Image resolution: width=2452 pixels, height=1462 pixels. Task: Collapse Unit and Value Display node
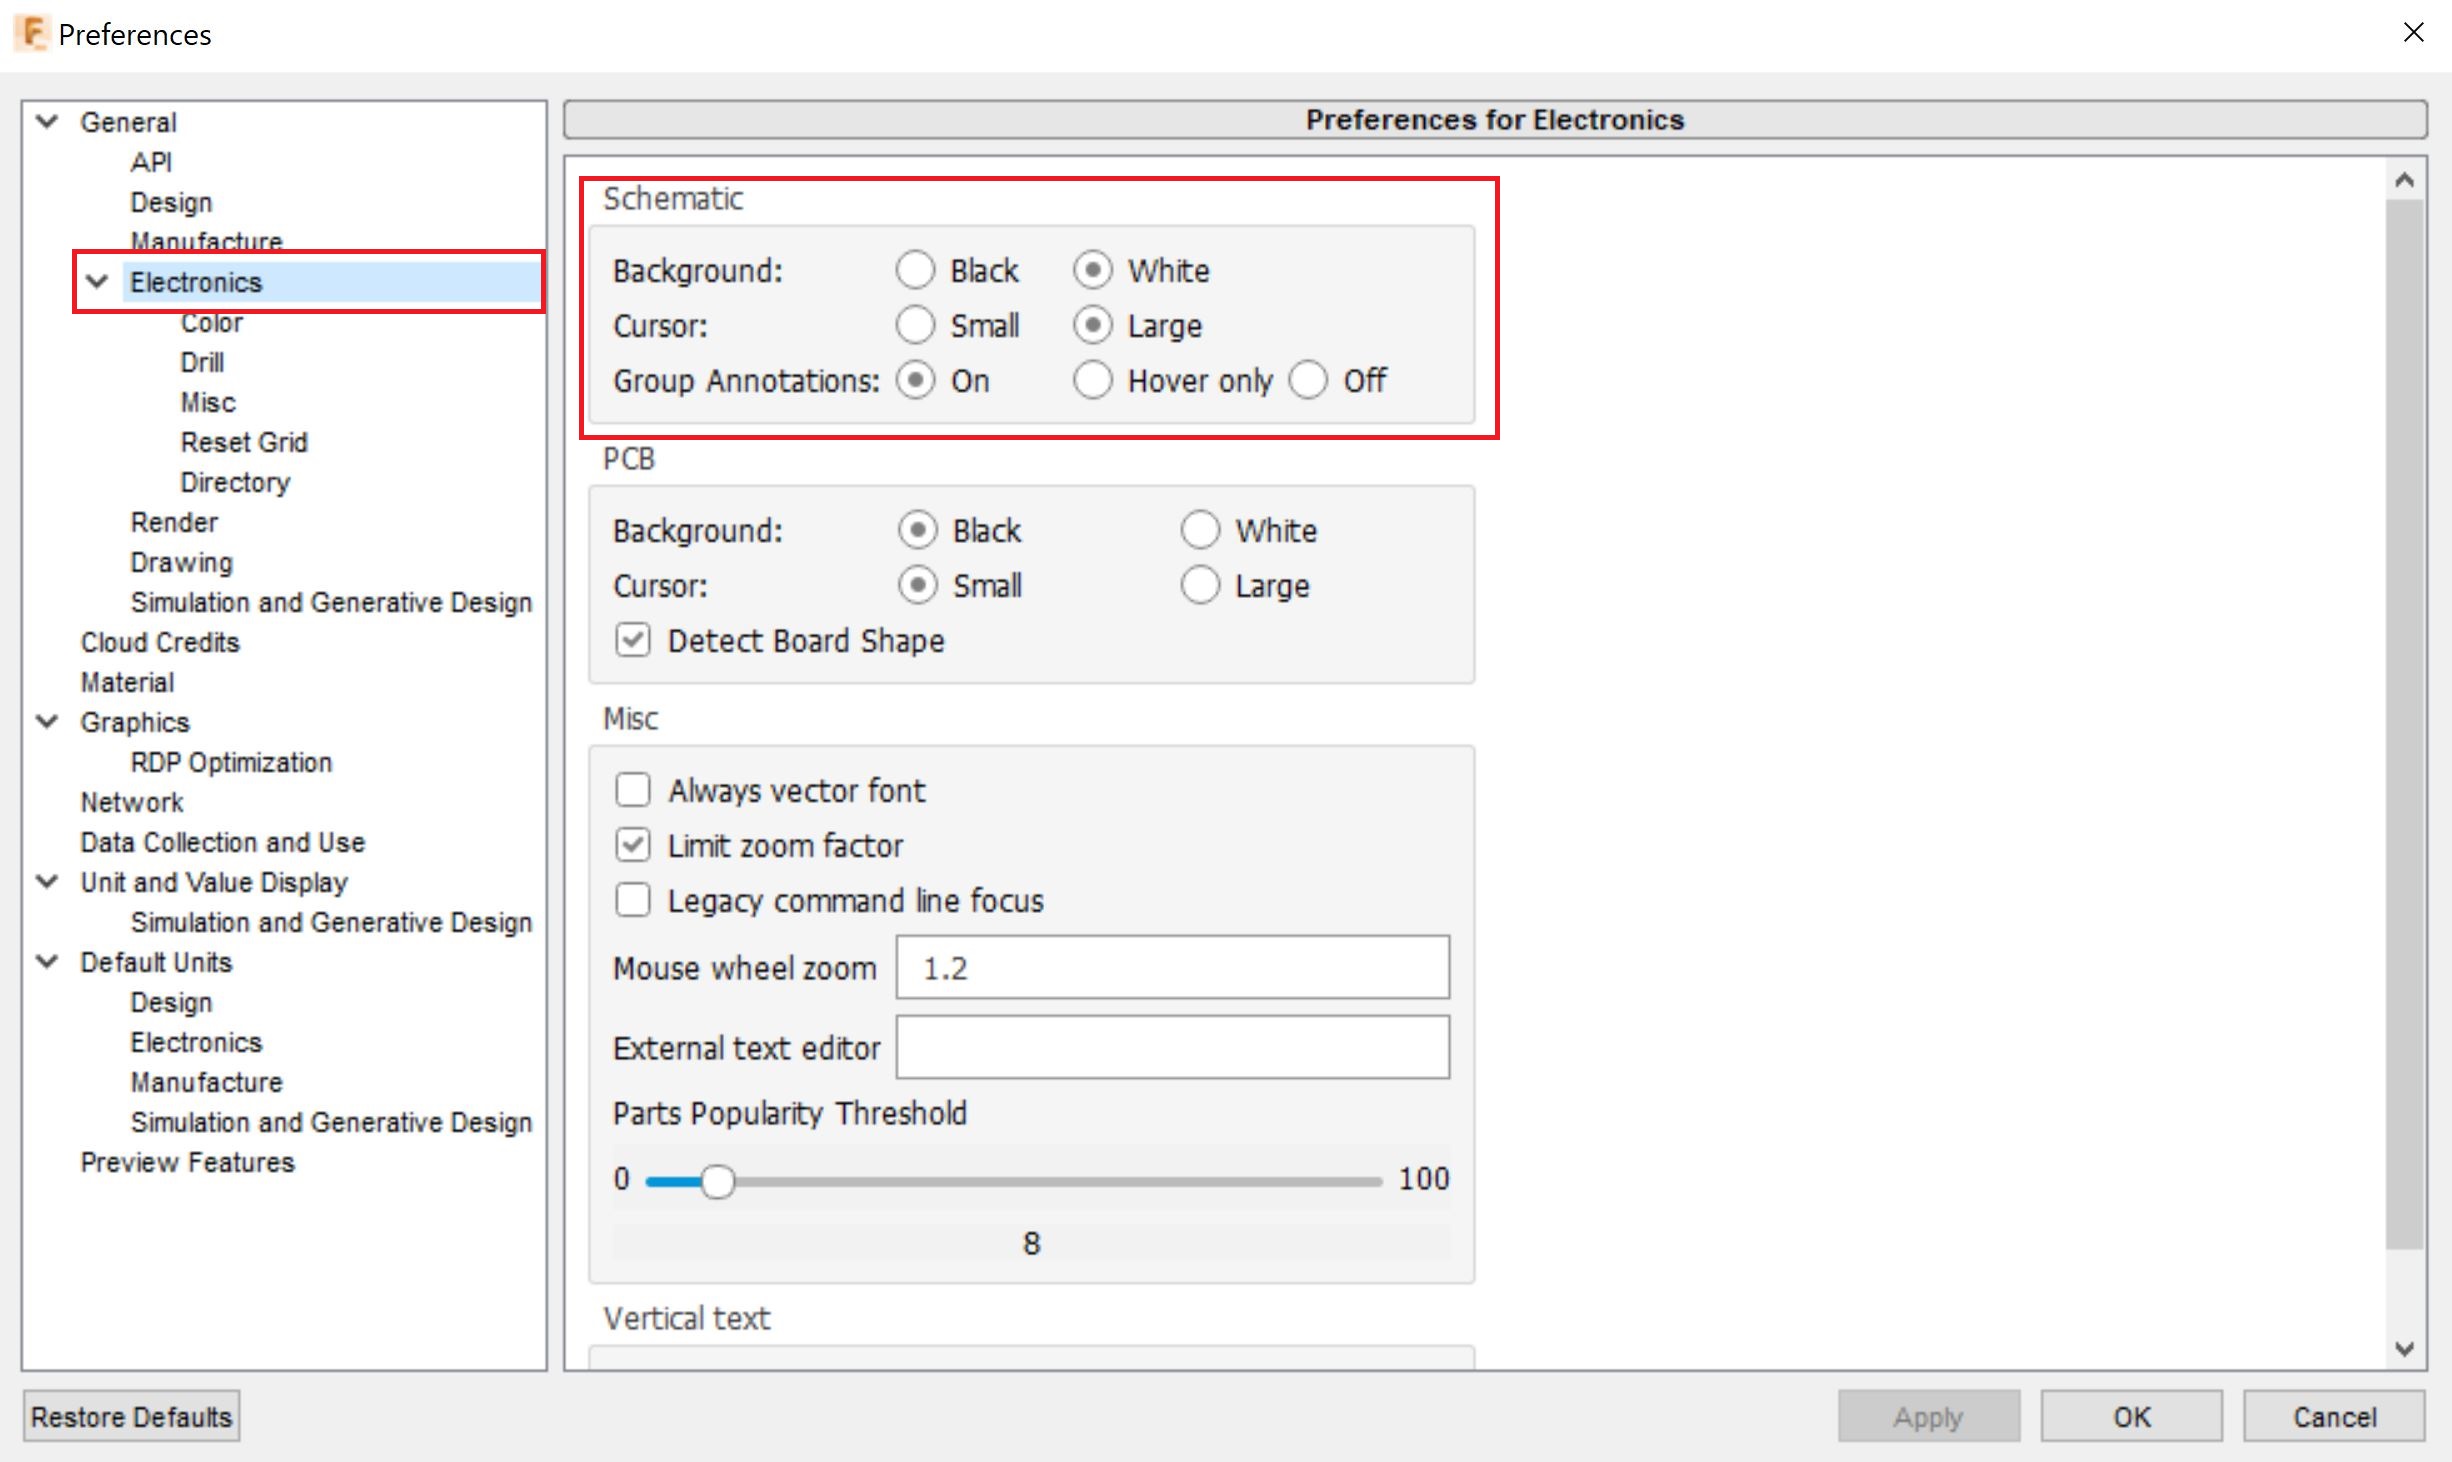47,882
